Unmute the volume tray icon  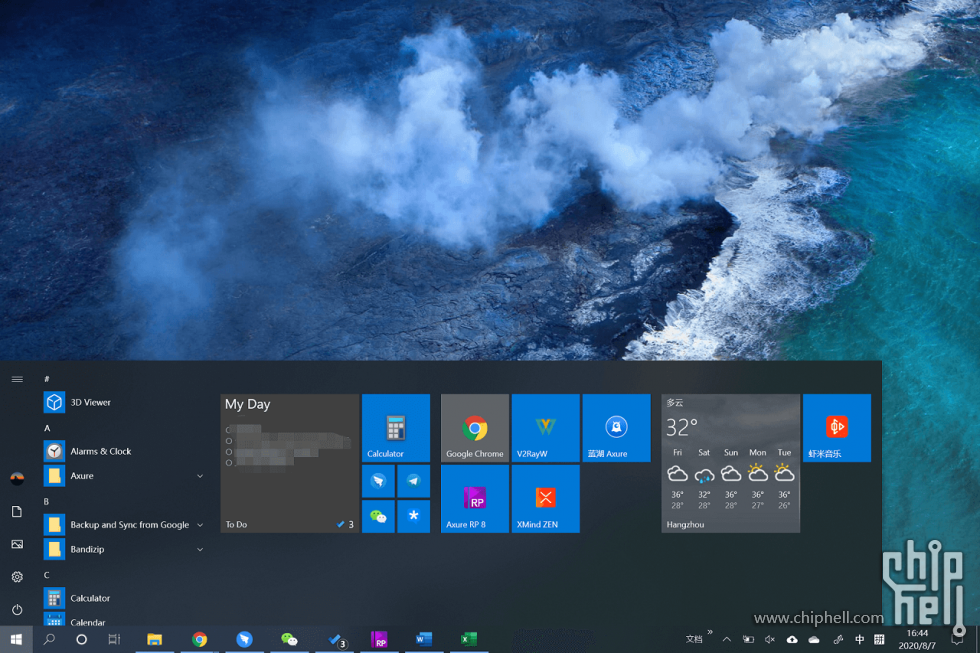tap(770, 639)
